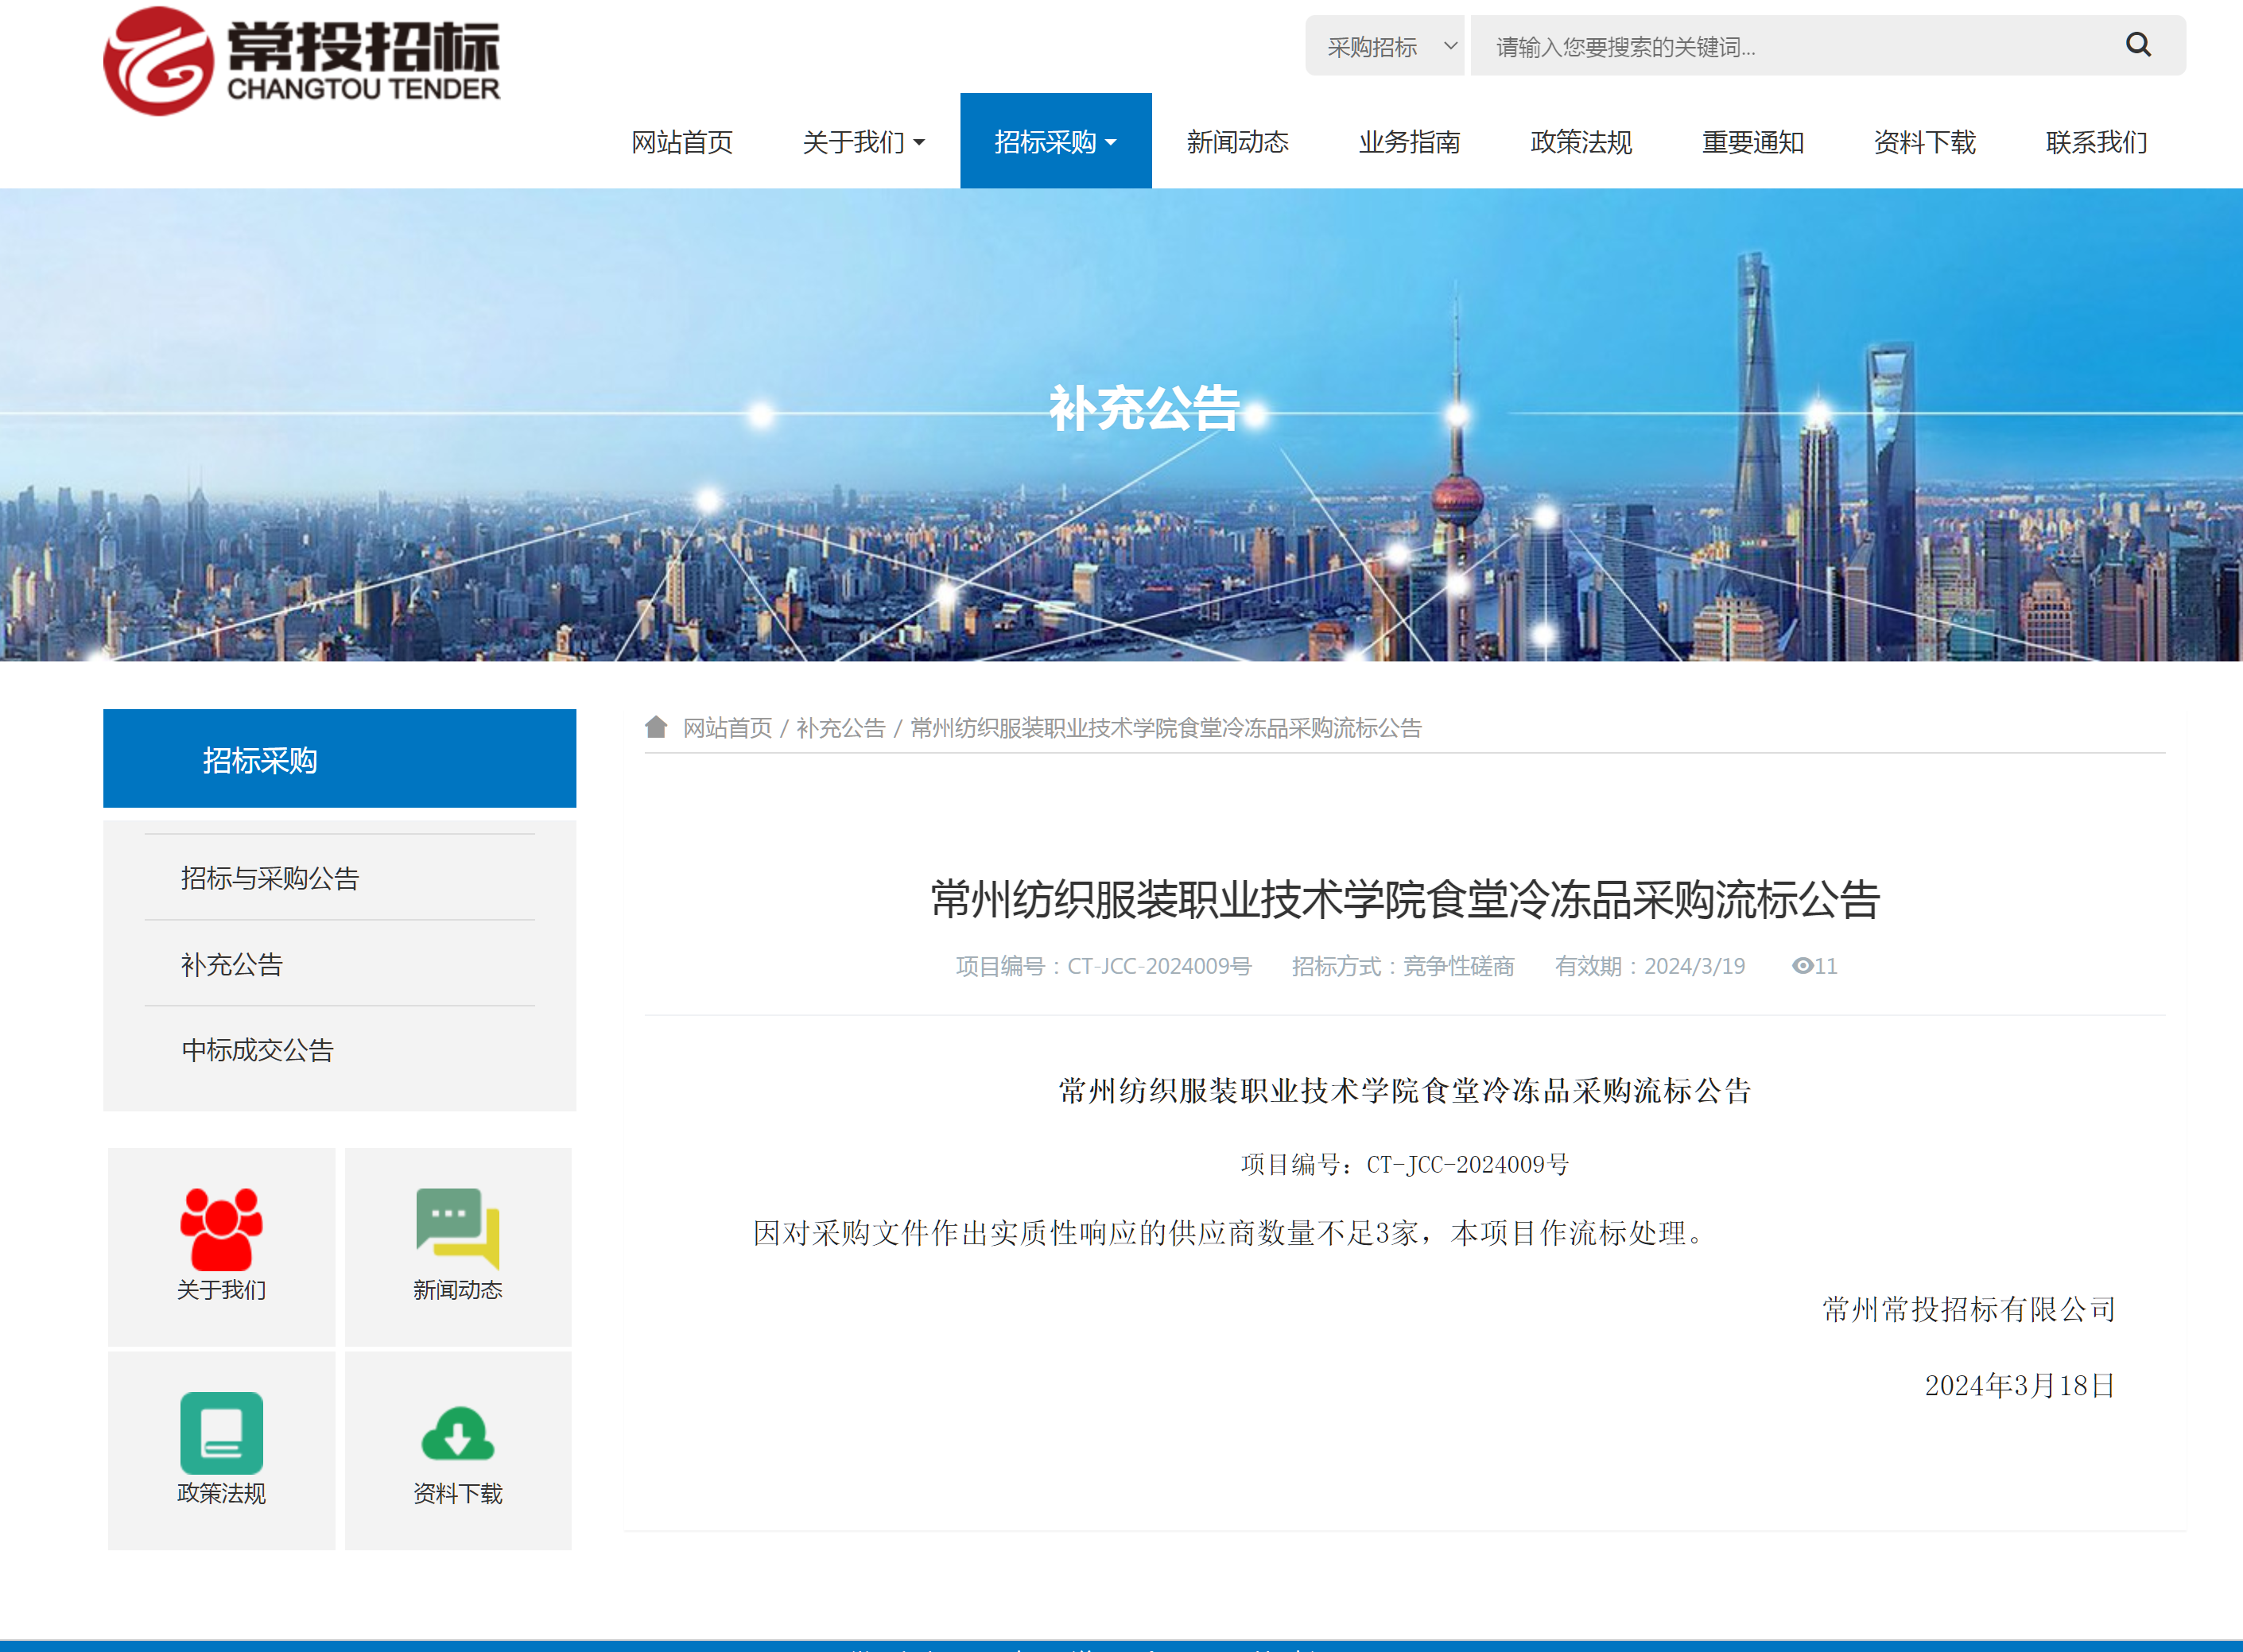Image resolution: width=2243 pixels, height=1652 pixels.
Task: Select 补充公告 in the sidebar list
Action: (x=232, y=964)
